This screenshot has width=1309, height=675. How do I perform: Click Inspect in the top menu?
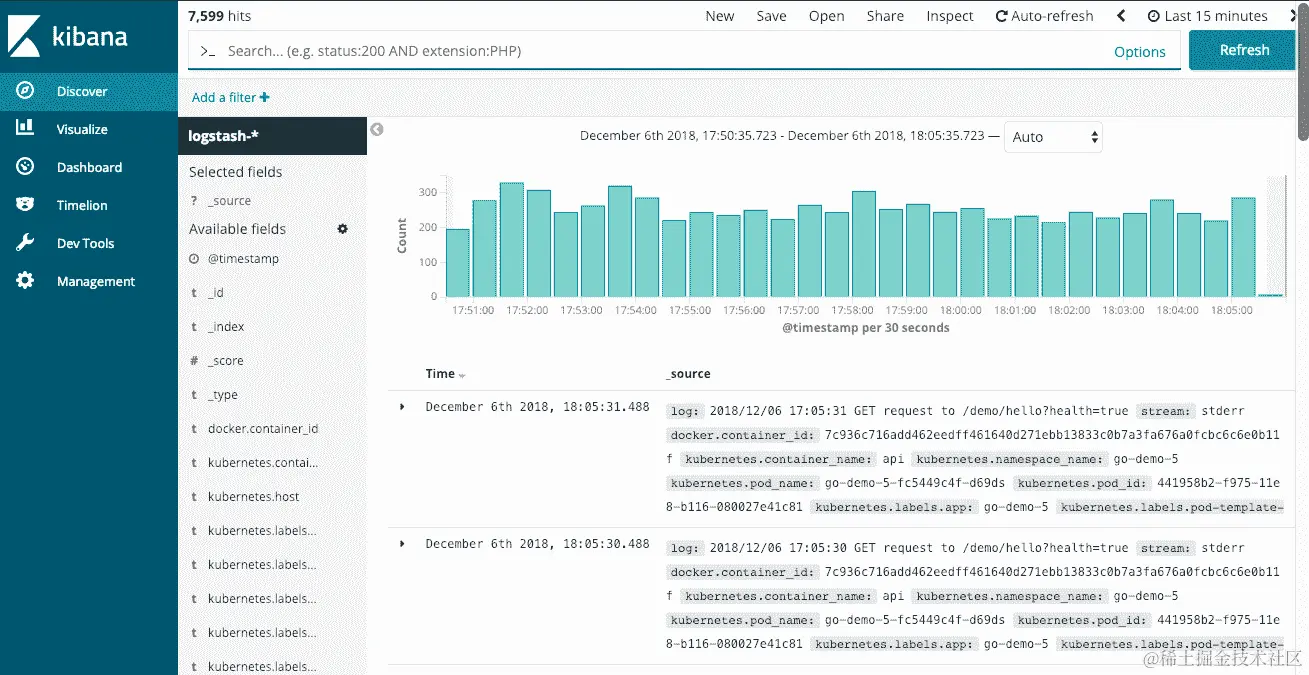pos(950,16)
